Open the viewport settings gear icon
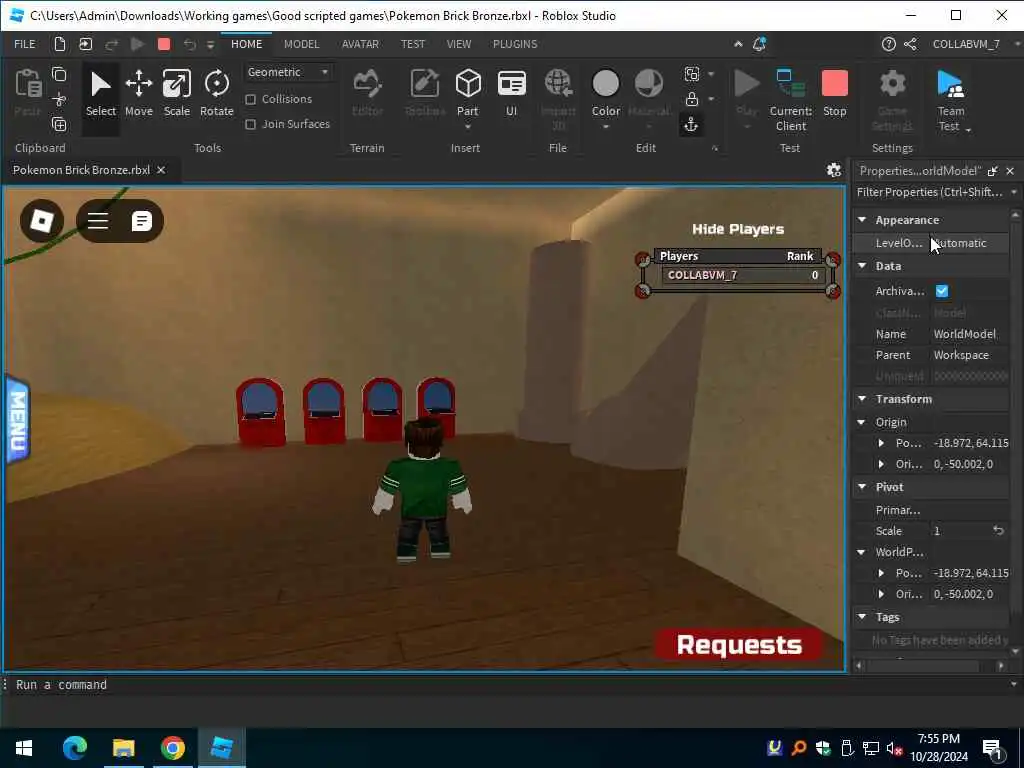This screenshot has height=768, width=1024. [833, 170]
